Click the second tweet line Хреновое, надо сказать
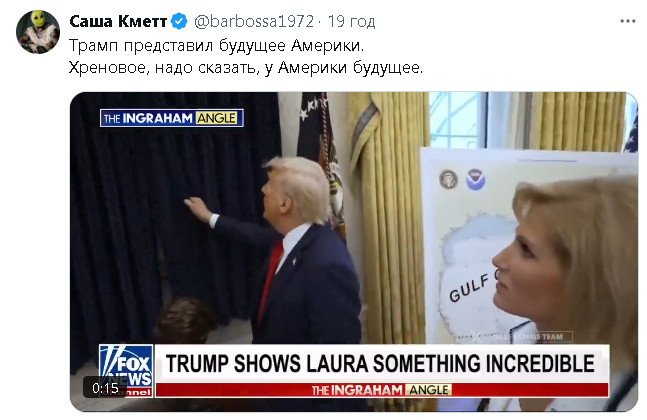The width and height of the screenshot is (647, 420). [x=246, y=67]
